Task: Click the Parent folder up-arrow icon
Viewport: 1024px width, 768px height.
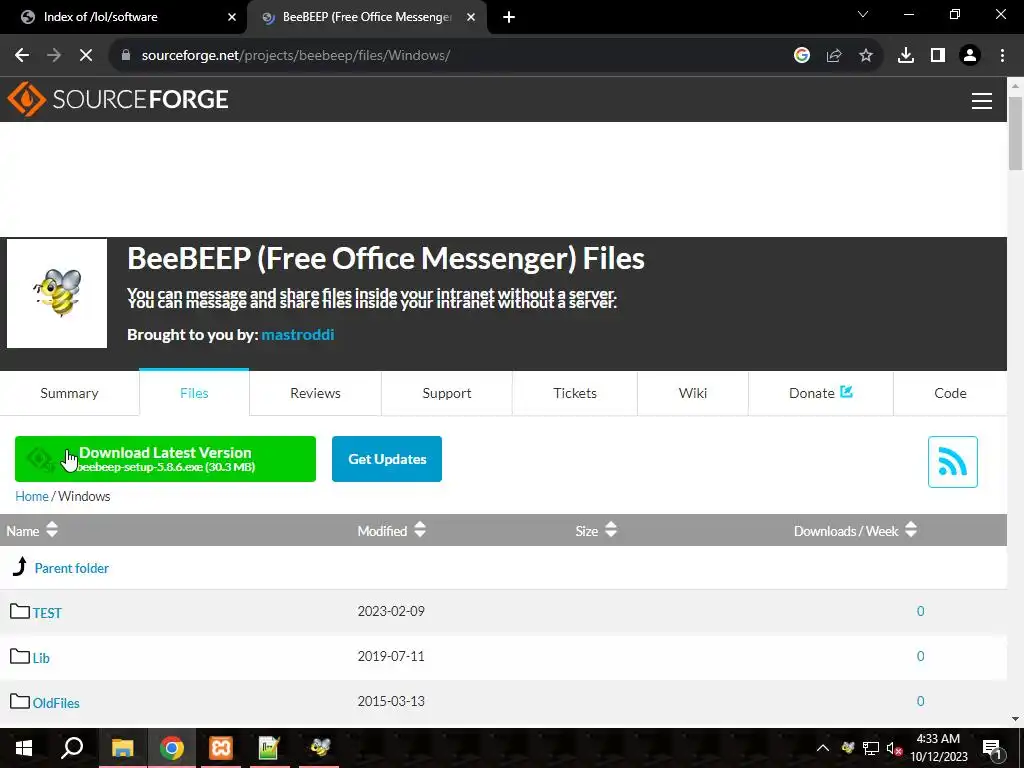Action: click(x=20, y=566)
